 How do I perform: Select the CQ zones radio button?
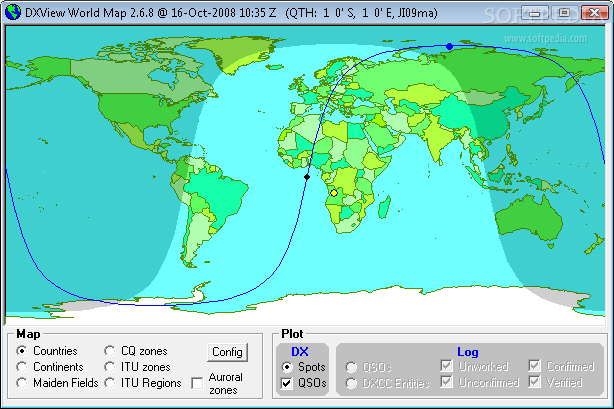tap(110, 351)
